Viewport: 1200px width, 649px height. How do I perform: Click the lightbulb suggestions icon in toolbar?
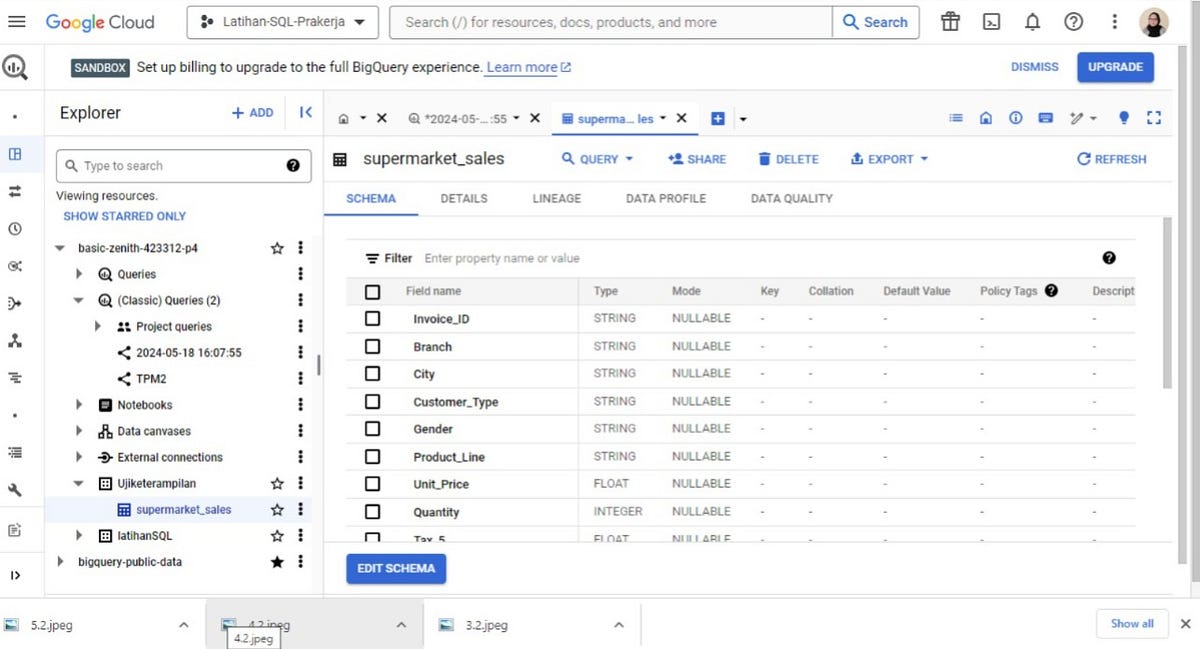1123,118
